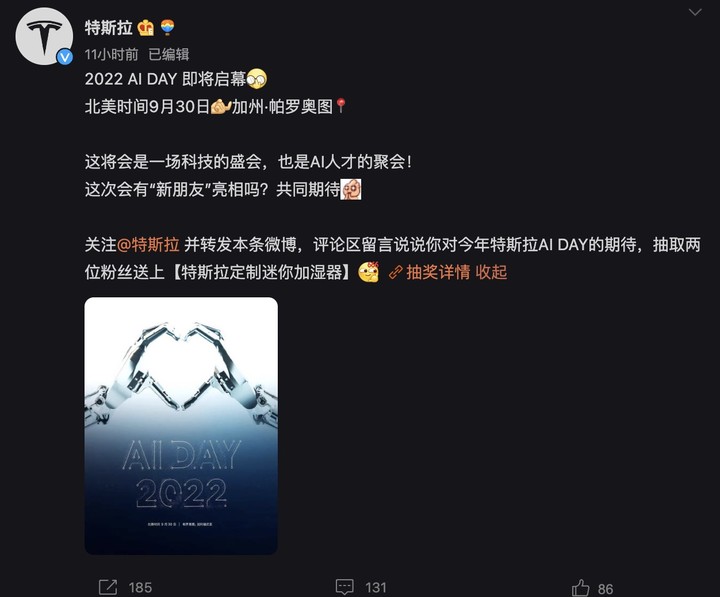The width and height of the screenshot is (720, 597).
Task: Open comments via speech bubble icon
Action: [x=344, y=587]
